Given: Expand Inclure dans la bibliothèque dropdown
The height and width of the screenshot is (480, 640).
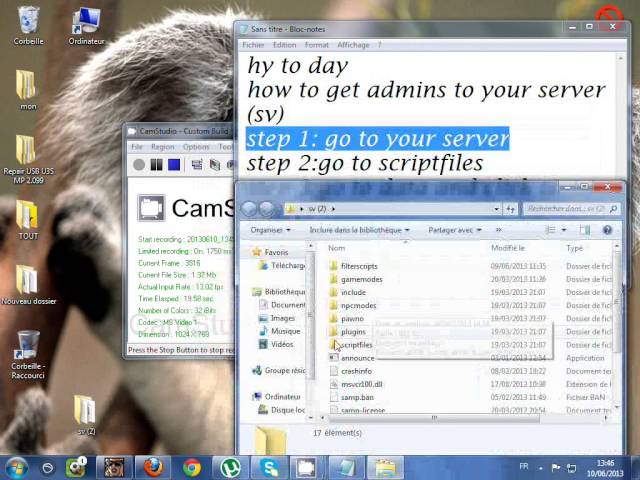Looking at the screenshot, I should click(359, 230).
